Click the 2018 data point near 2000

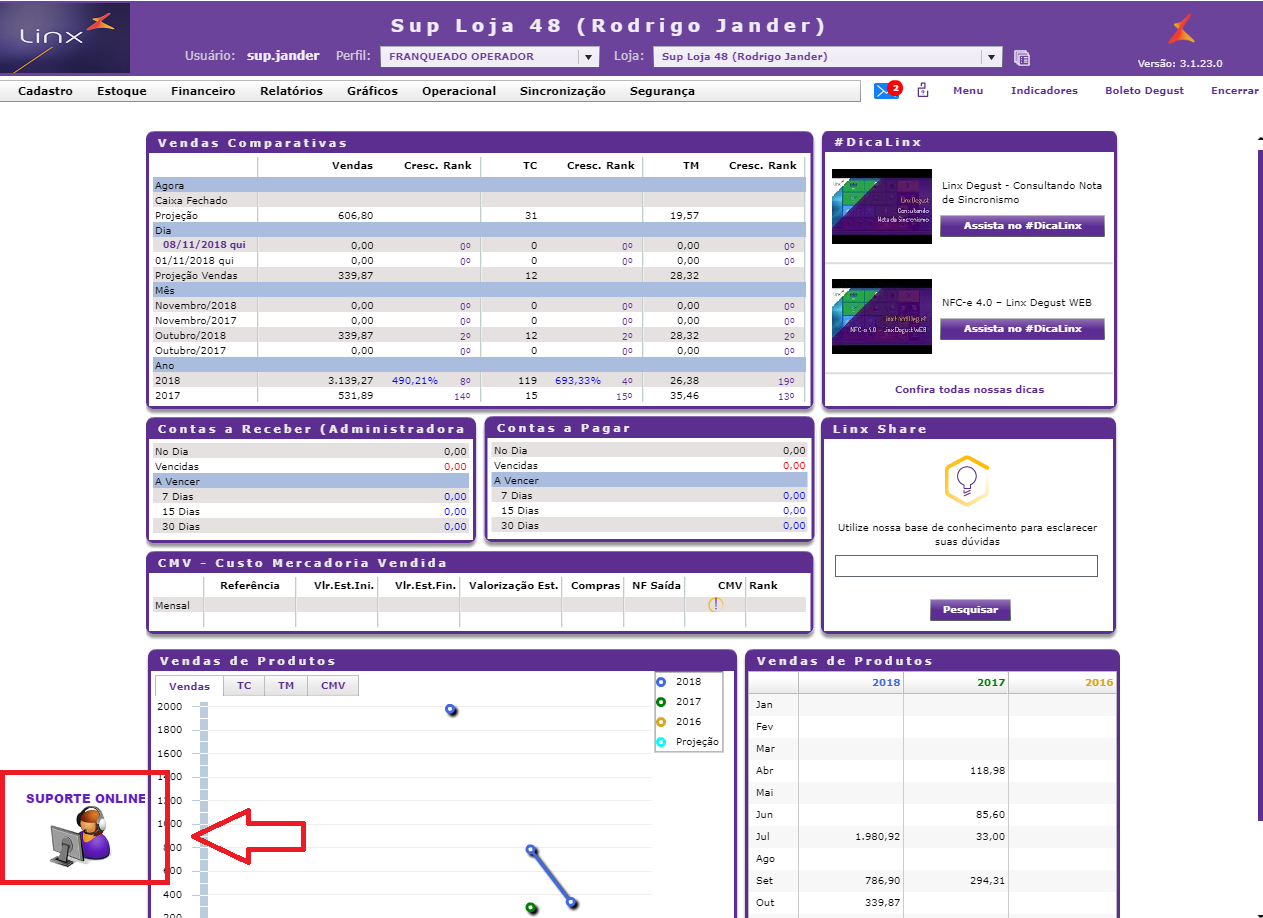point(451,710)
